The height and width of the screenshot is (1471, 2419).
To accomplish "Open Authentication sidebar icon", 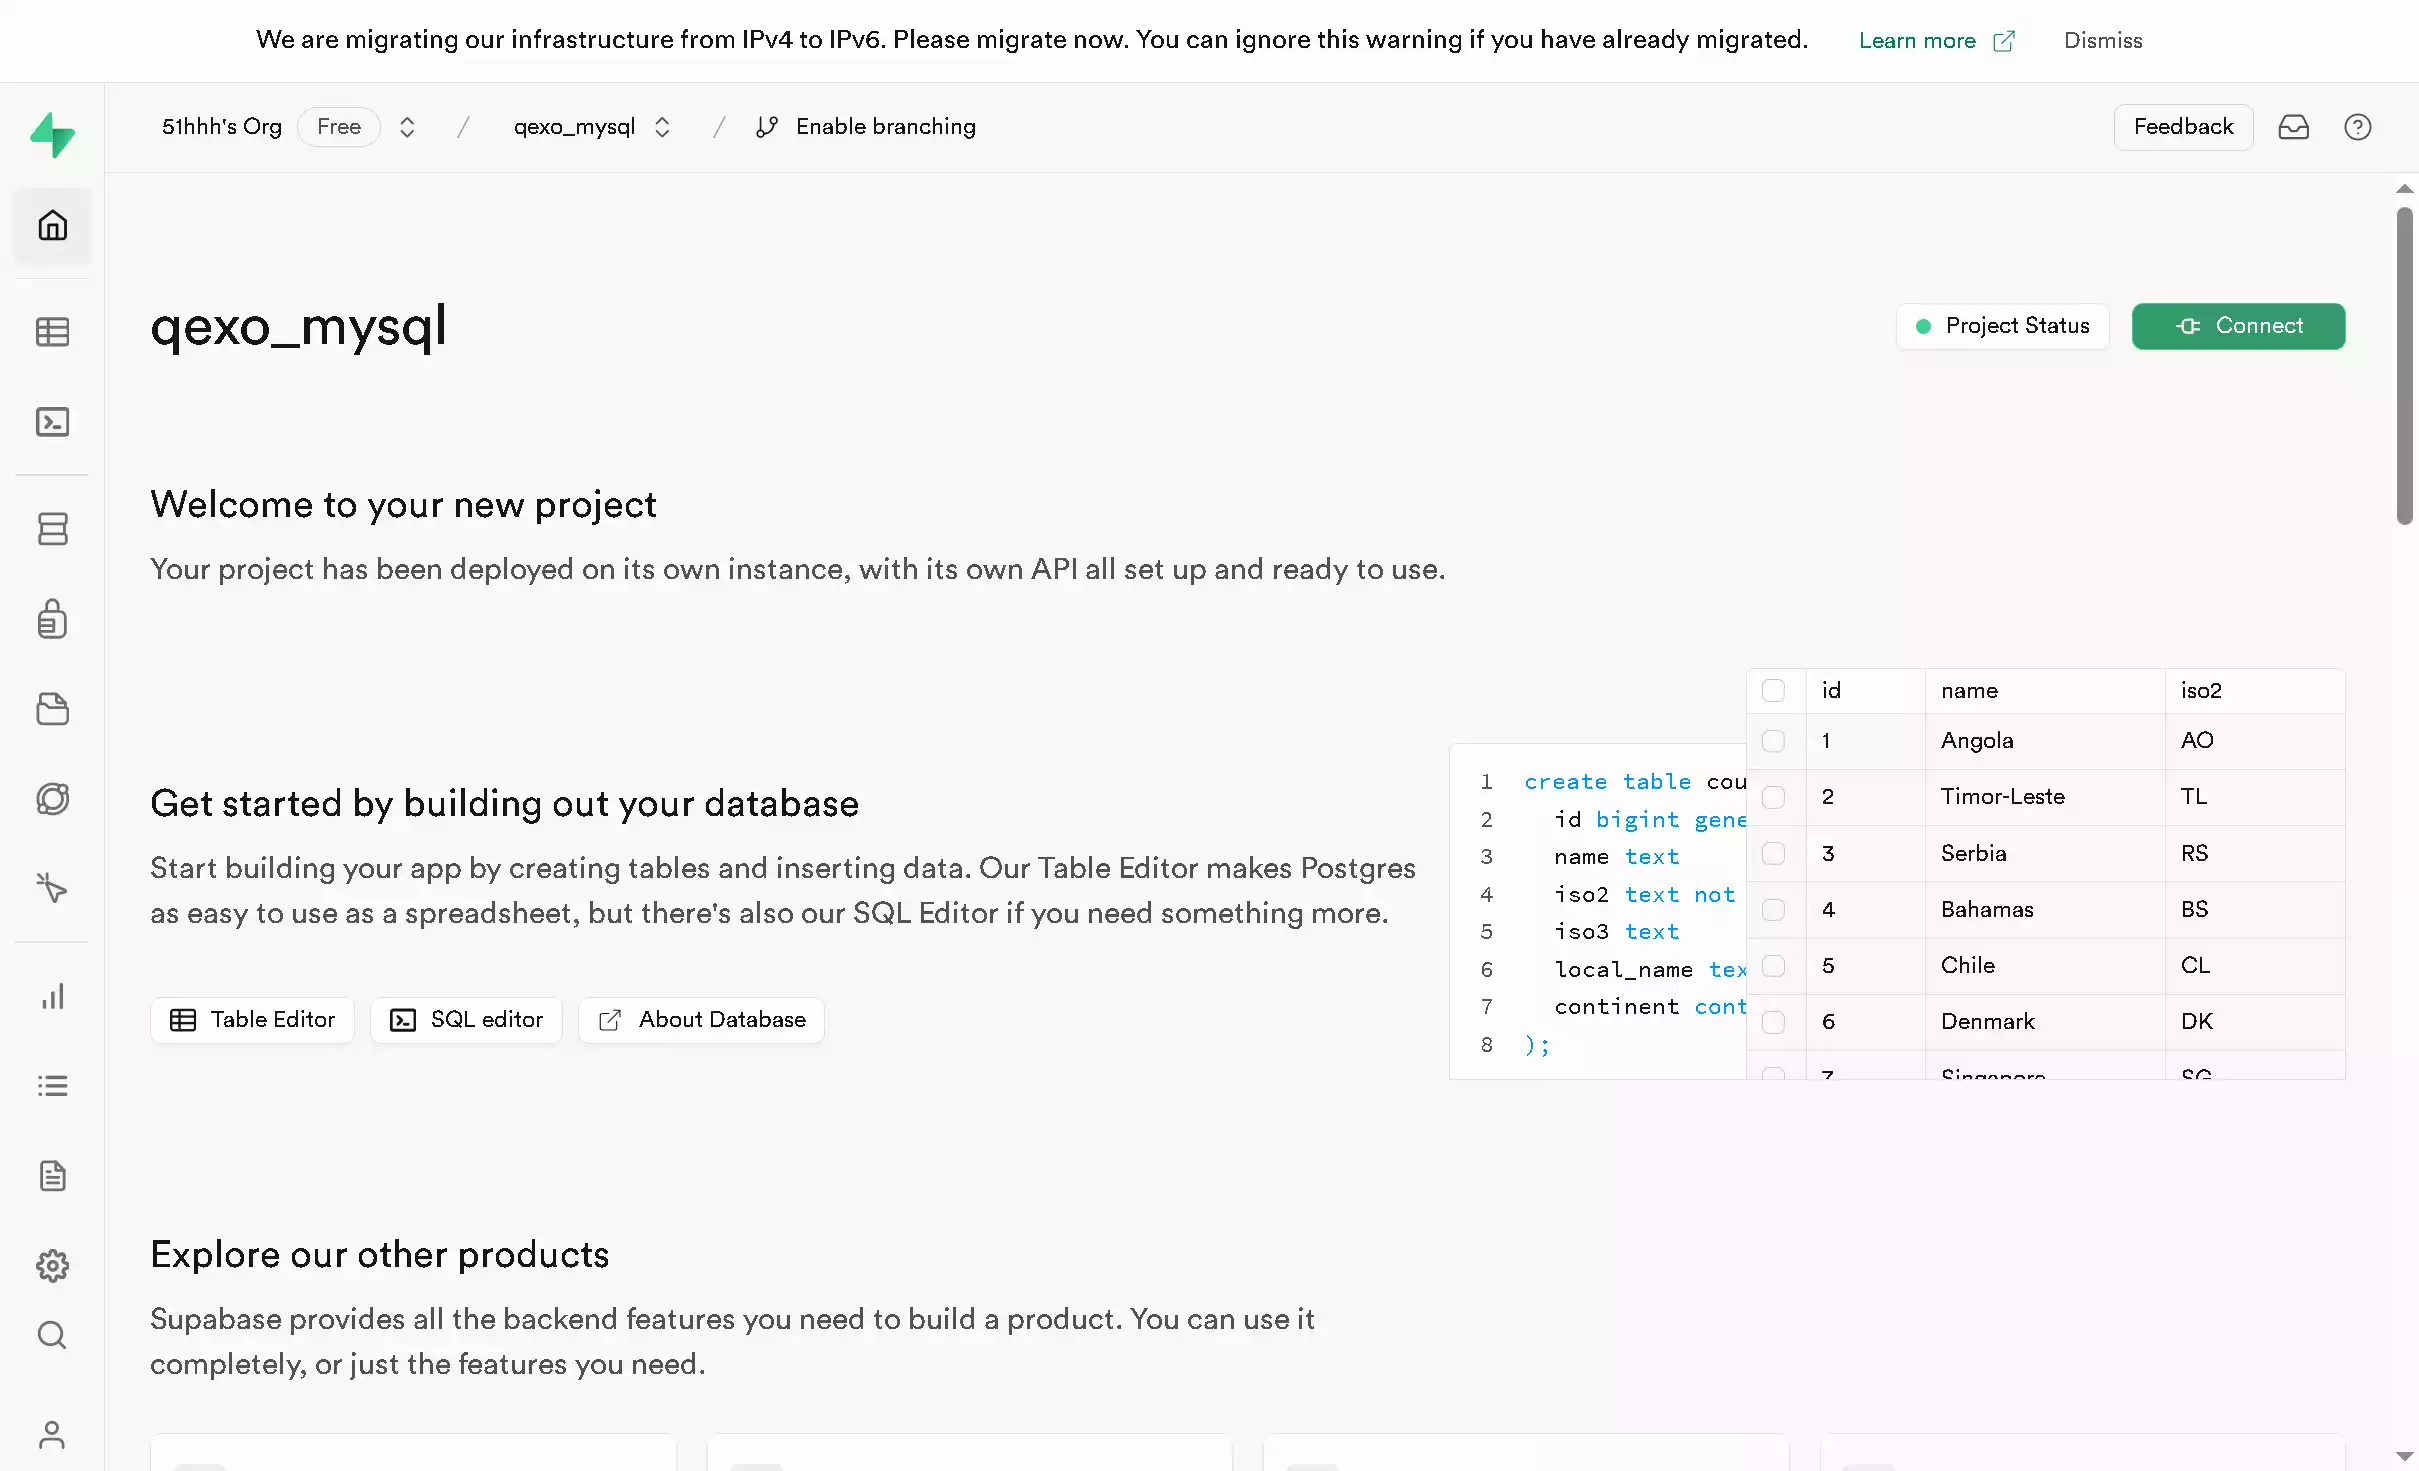I will click(52, 619).
